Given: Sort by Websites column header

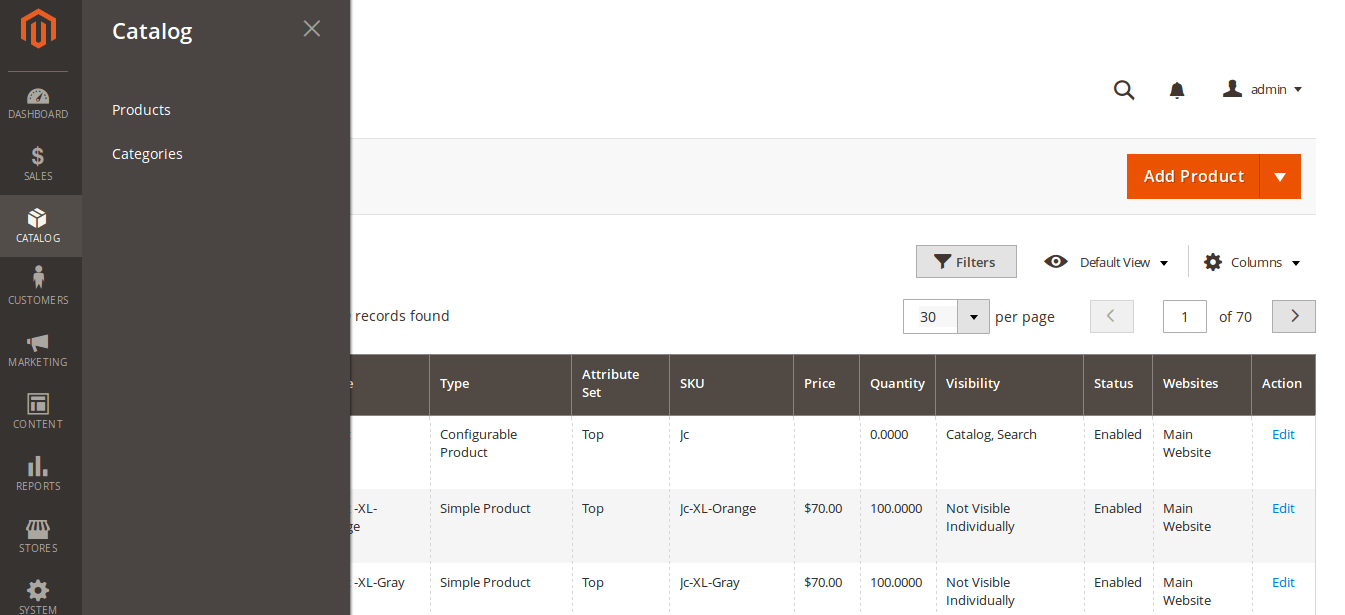Looking at the screenshot, I should click(1201, 384).
